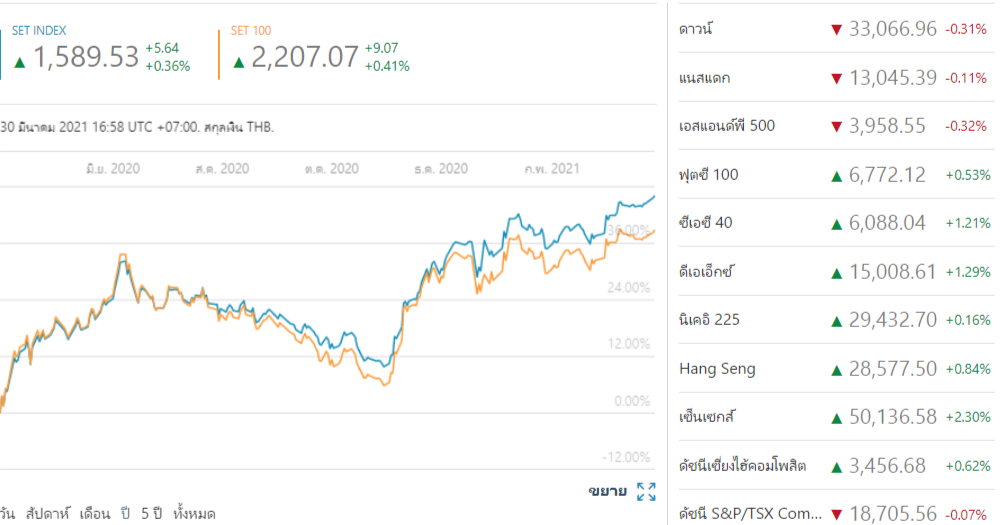Click the expand chart arrows icon
The height and width of the screenshot is (525, 1007).
click(646, 491)
